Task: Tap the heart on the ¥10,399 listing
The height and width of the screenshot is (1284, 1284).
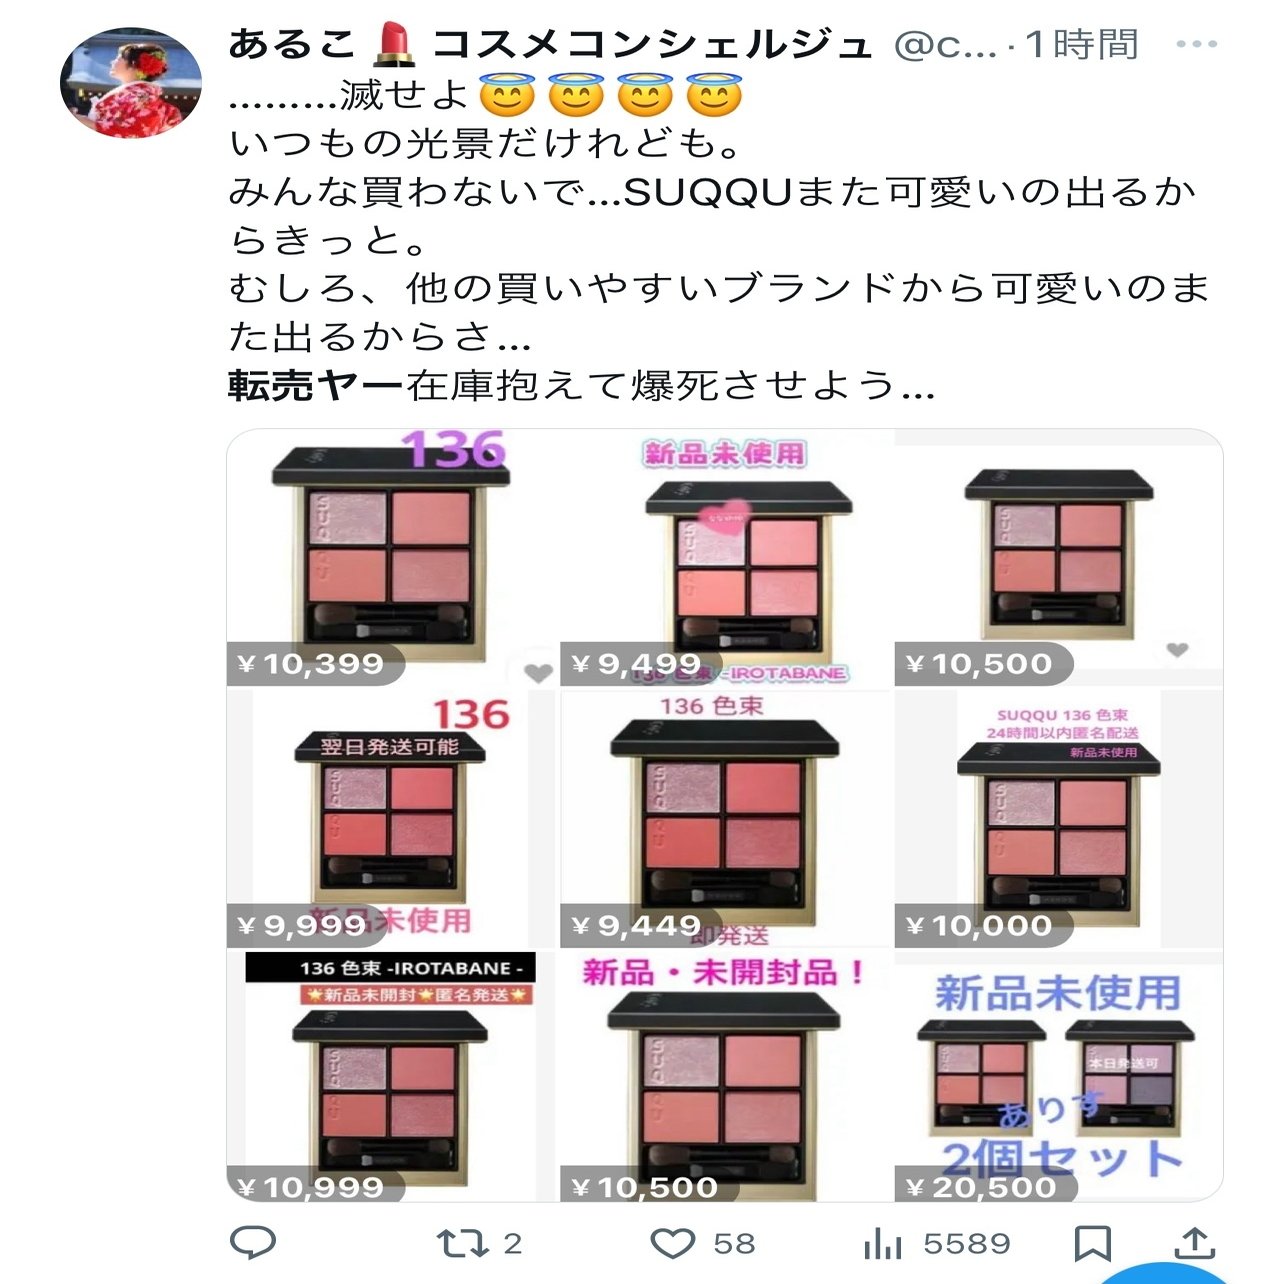Action: tap(538, 673)
